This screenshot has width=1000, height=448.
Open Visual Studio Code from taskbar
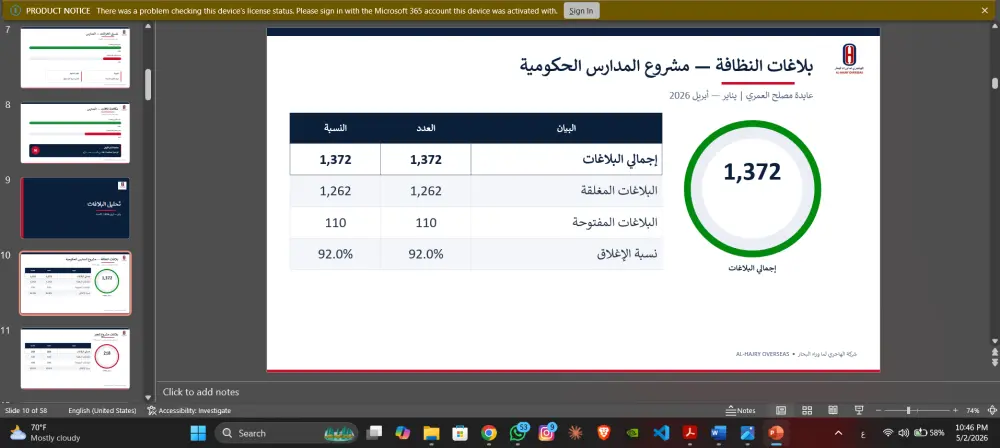click(x=661, y=433)
